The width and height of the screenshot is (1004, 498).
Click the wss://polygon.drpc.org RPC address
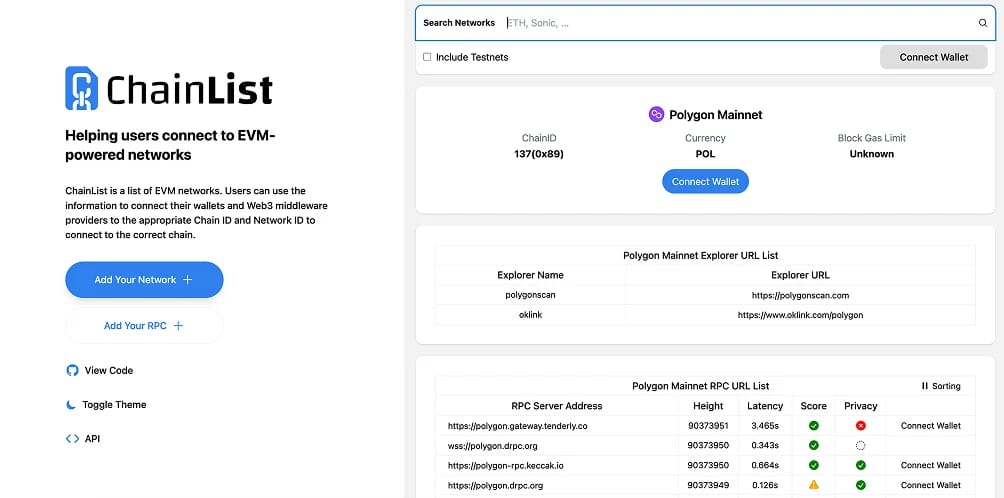pyautogui.click(x=492, y=446)
